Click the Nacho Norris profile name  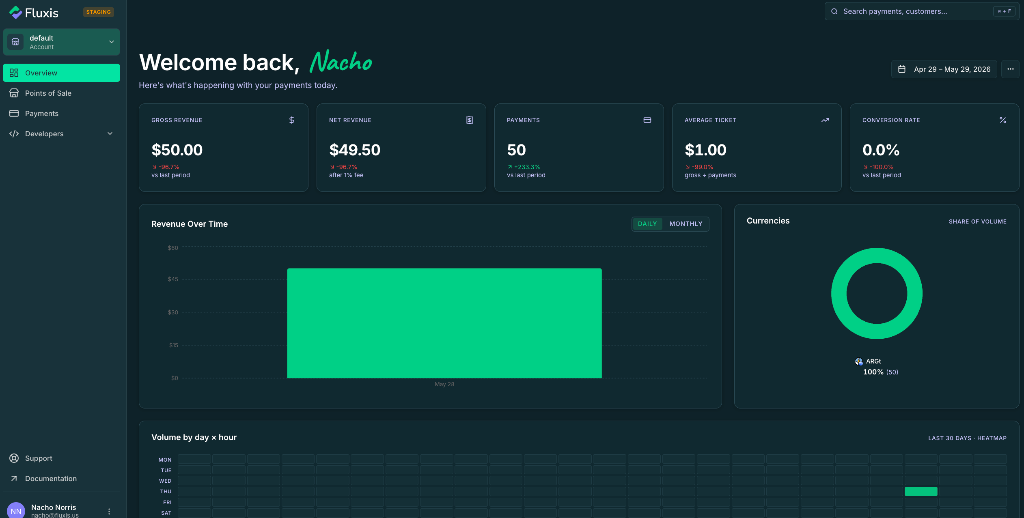pos(54,508)
